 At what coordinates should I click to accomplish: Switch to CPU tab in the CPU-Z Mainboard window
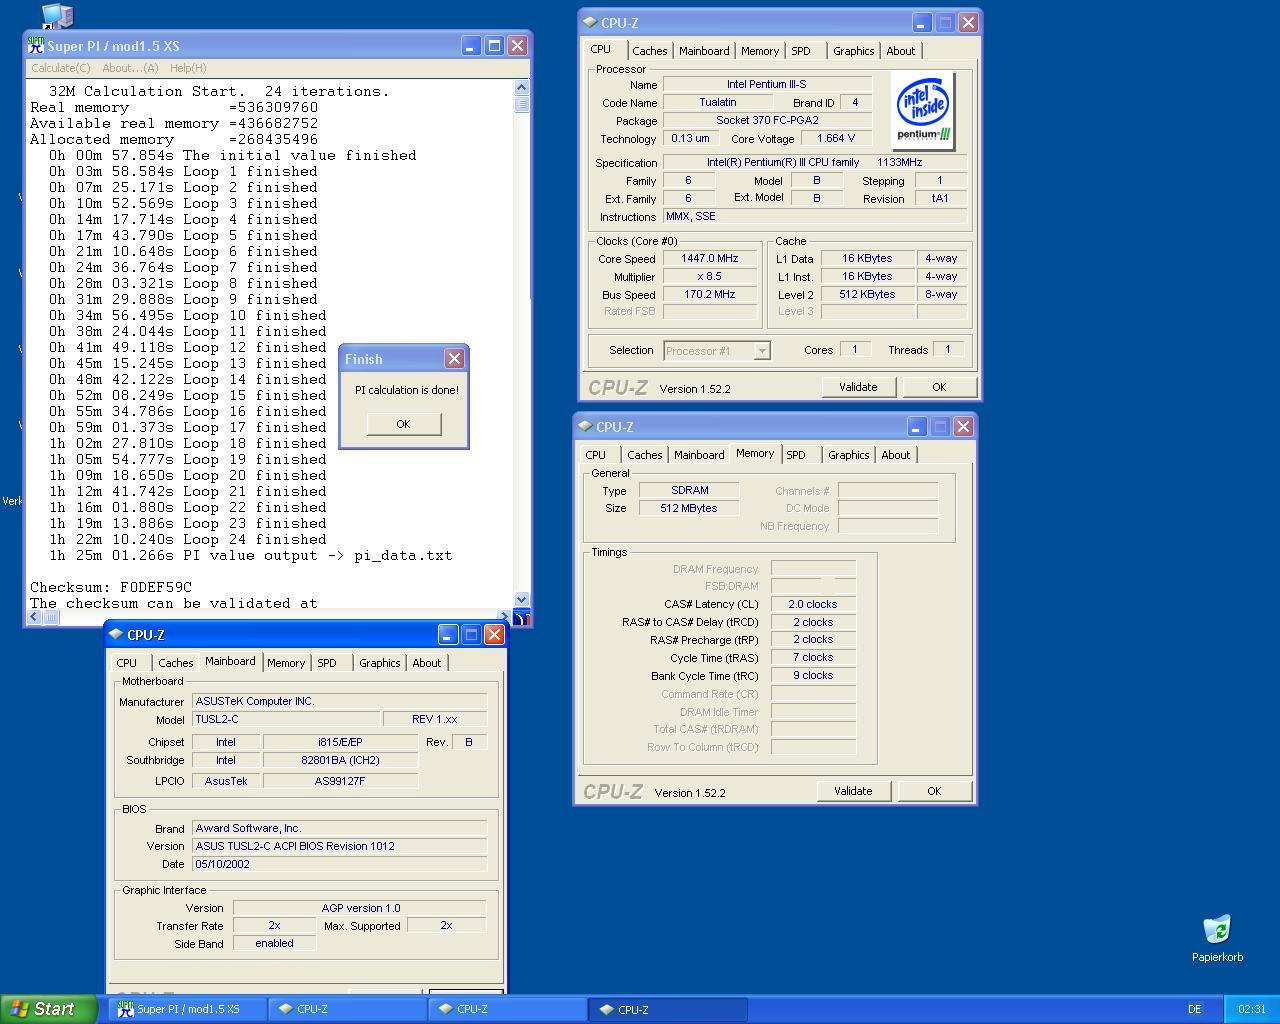[x=127, y=663]
